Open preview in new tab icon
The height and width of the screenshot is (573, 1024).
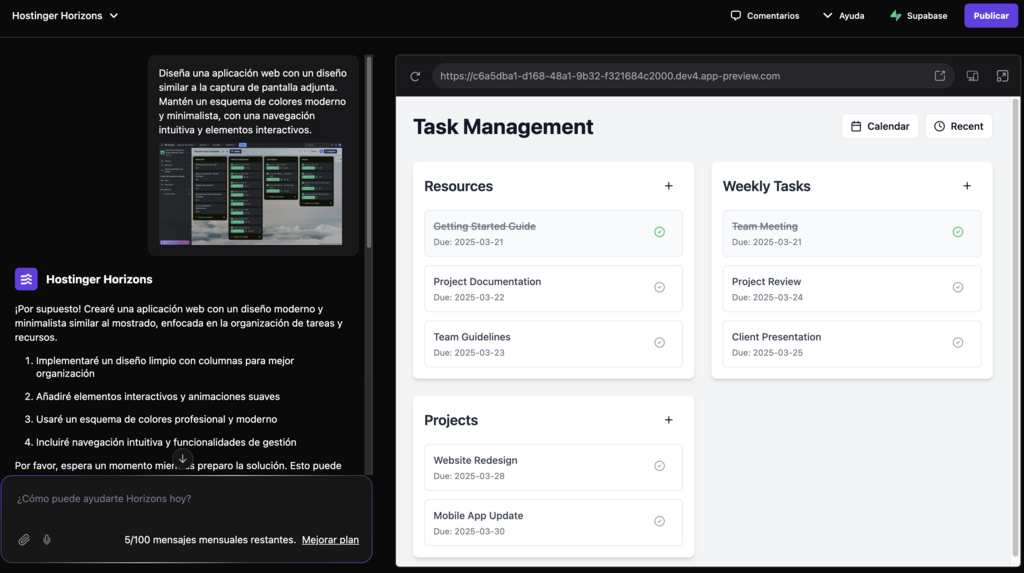[x=940, y=76]
